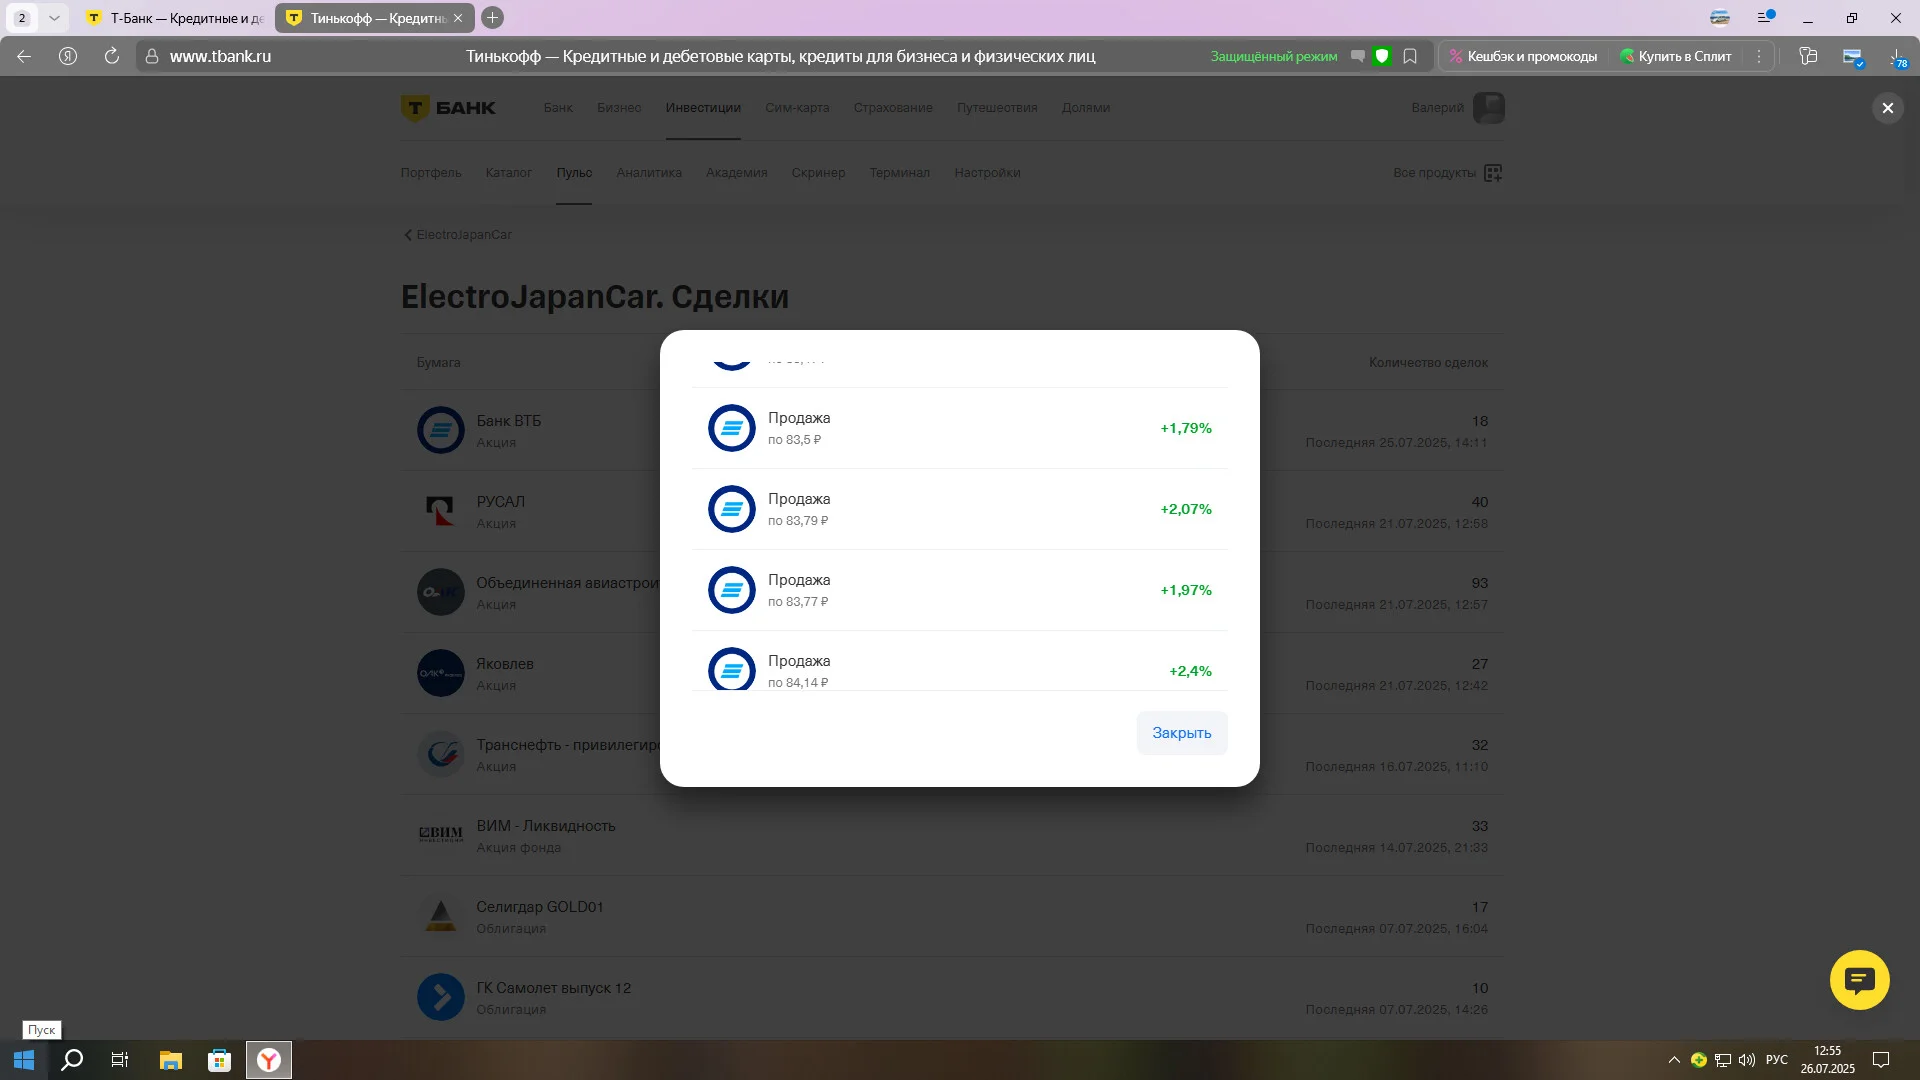Open the yellow chat support bubble

tap(1859, 980)
